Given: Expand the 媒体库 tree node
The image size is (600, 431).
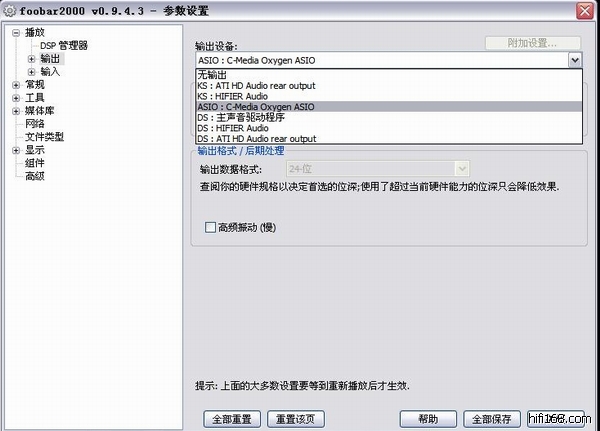Looking at the screenshot, I should point(16,111).
